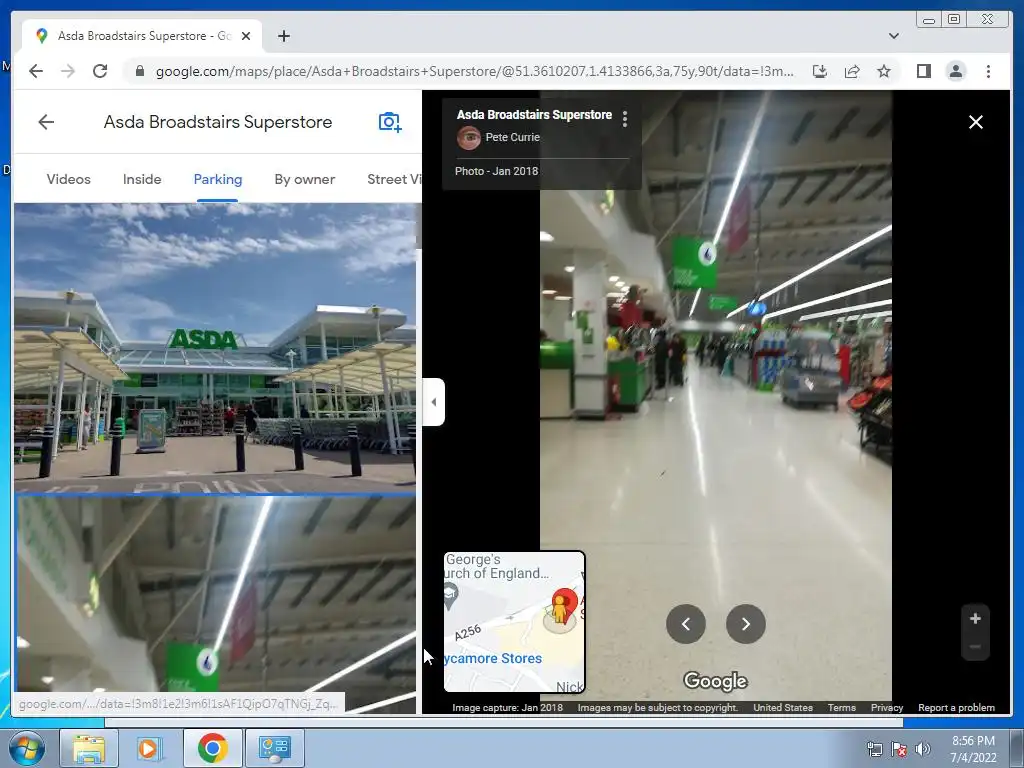Open the Windows Start menu
The height and width of the screenshot is (768, 1024).
point(26,748)
